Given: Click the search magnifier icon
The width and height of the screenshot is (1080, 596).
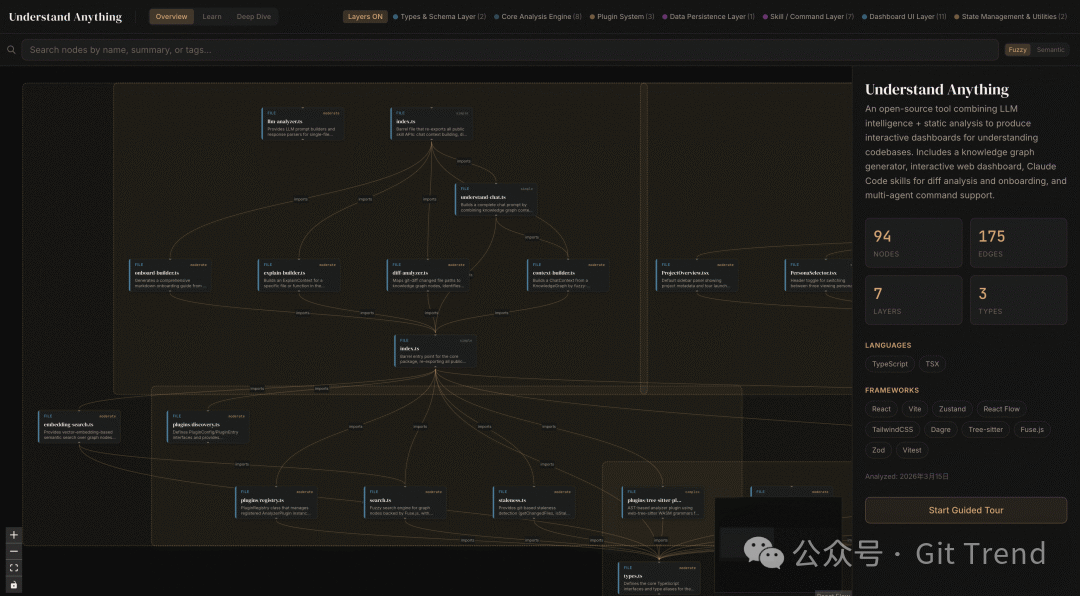Looking at the screenshot, I should (12, 50).
